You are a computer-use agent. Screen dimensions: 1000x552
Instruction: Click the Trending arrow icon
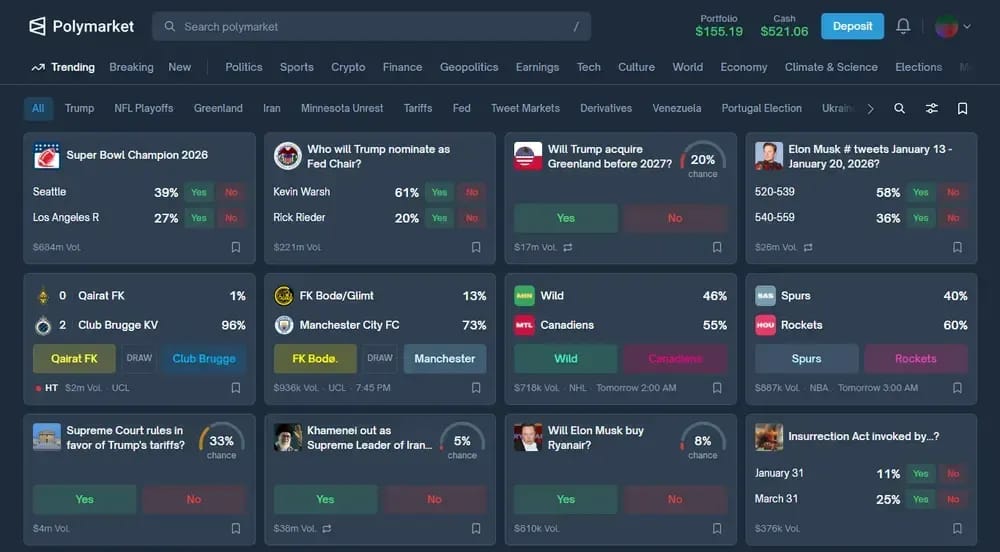tap(38, 68)
